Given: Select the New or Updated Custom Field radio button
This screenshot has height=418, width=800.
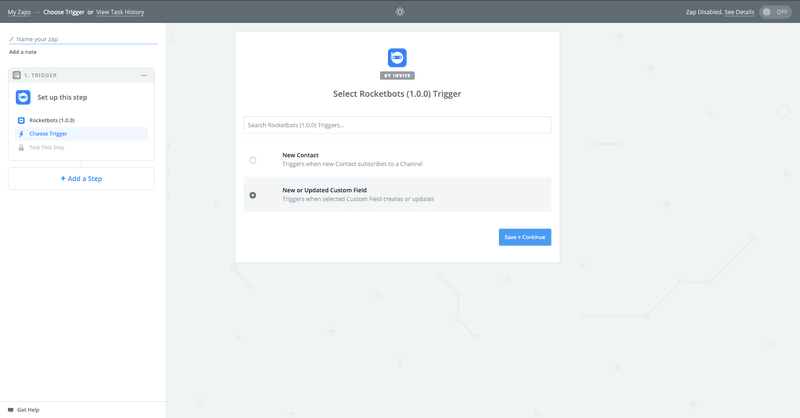Looking at the screenshot, I should 253,195.
